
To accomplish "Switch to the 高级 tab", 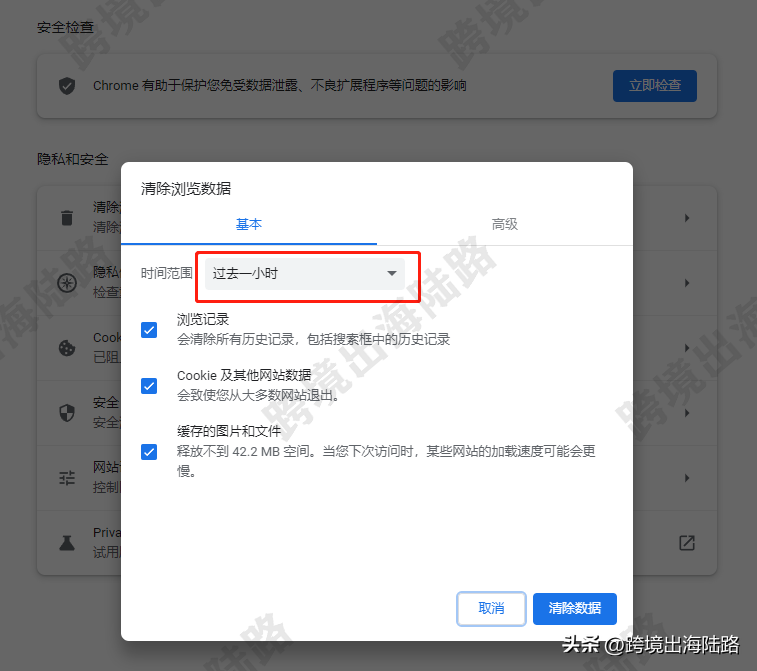I will [x=505, y=224].
